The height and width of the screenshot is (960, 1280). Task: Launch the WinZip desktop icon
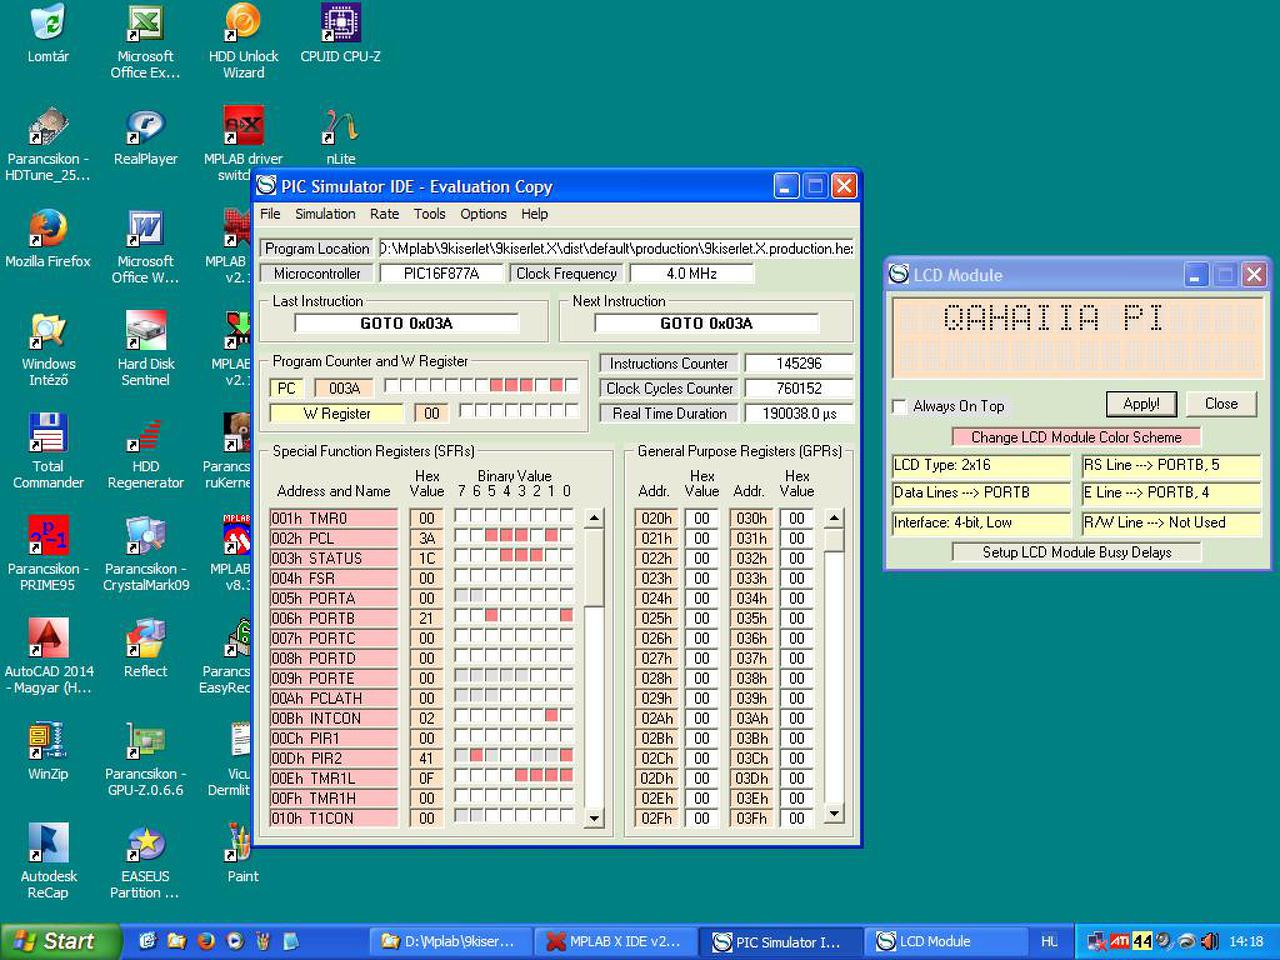tap(48, 751)
